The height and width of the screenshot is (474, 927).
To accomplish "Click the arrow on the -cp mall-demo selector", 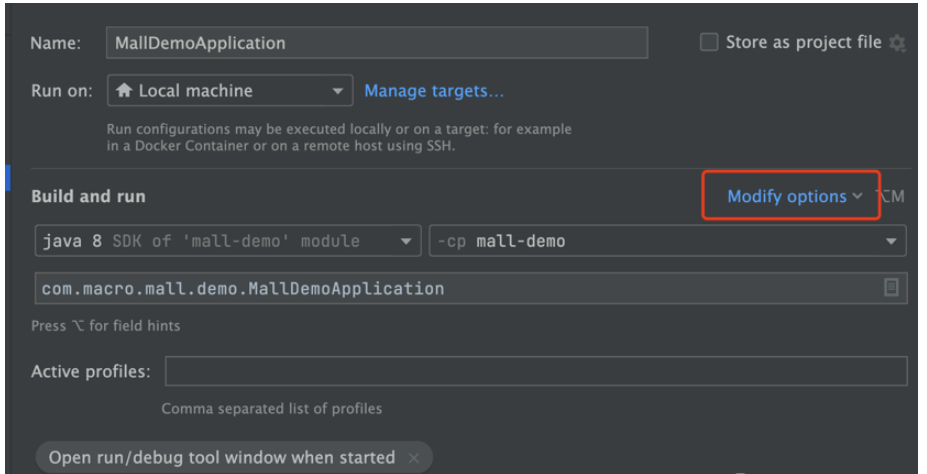I will [891, 241].
